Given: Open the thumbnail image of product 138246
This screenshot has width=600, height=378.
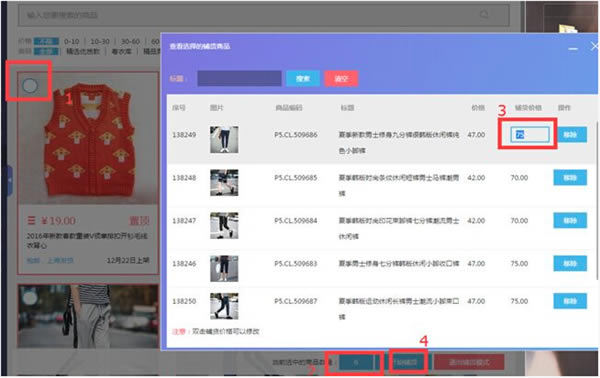Looking at the screenshot, I should click(x=224, y=268).
